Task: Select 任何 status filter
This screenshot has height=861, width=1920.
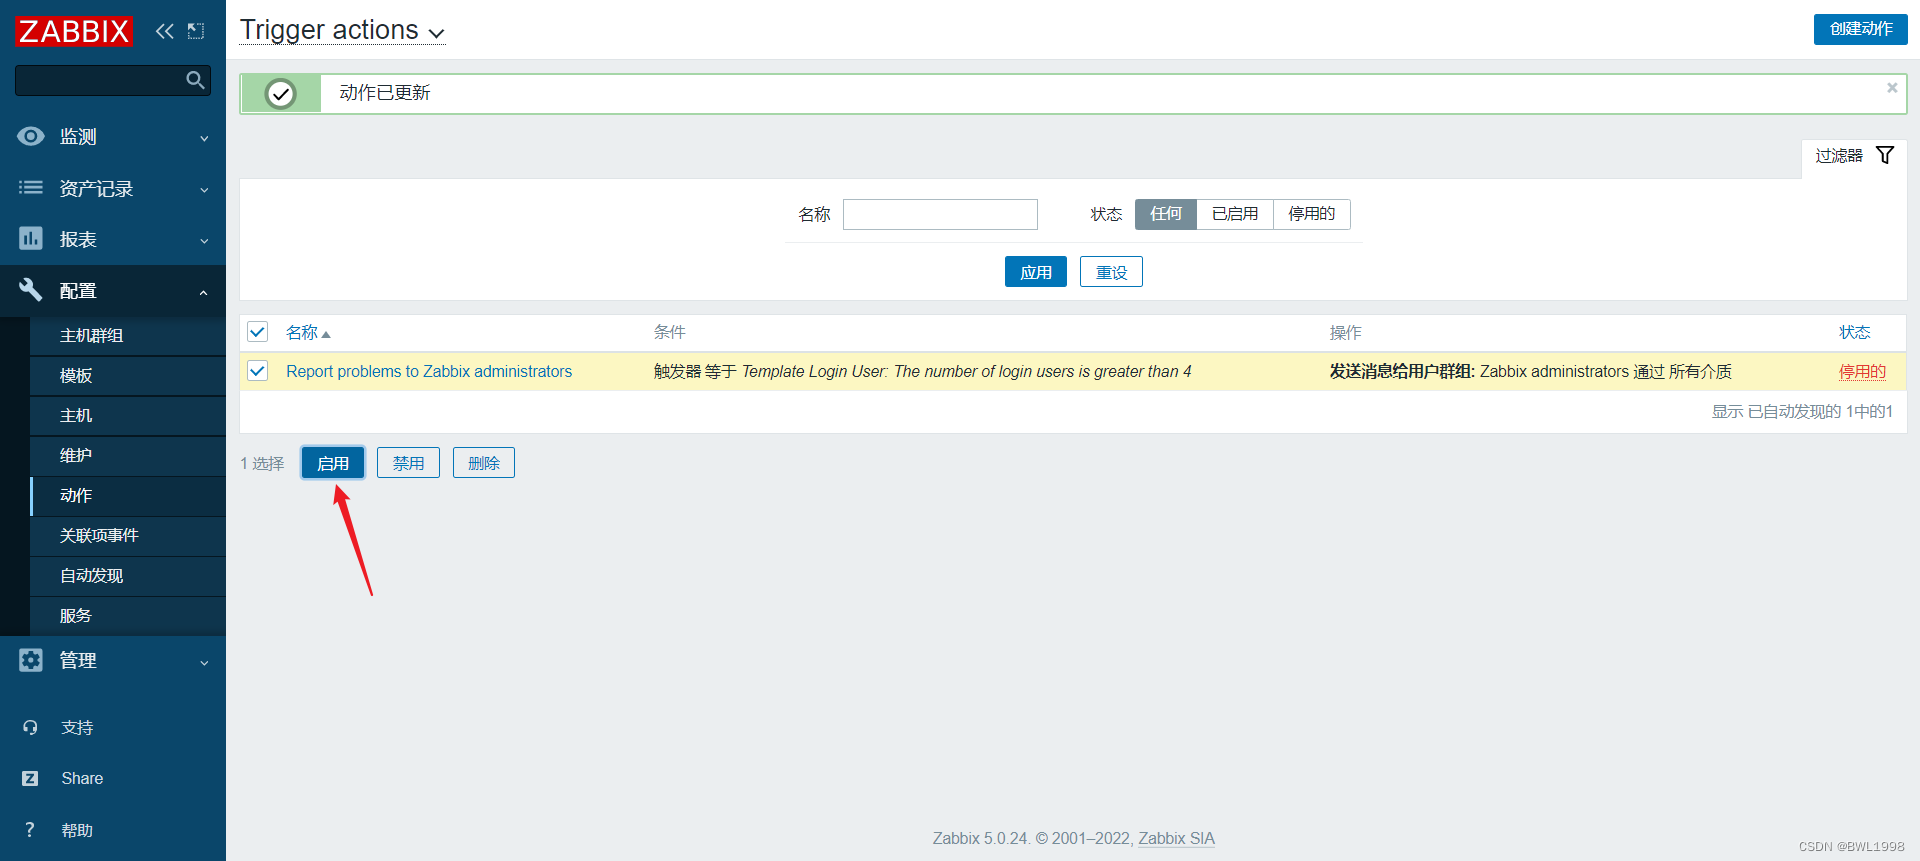Action: (1166, 214)
